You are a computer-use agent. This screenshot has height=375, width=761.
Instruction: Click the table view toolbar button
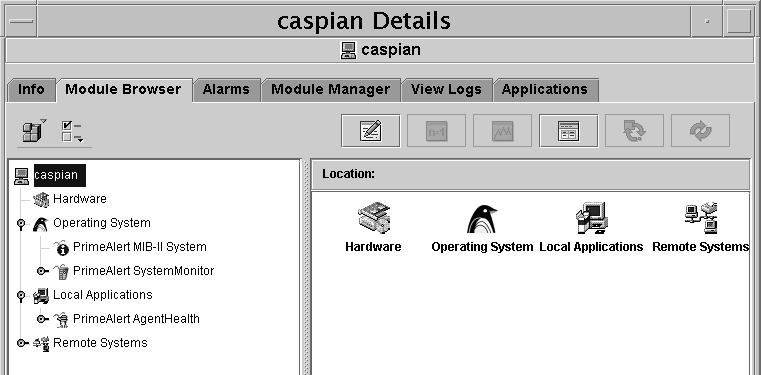[x=568, y=130]
